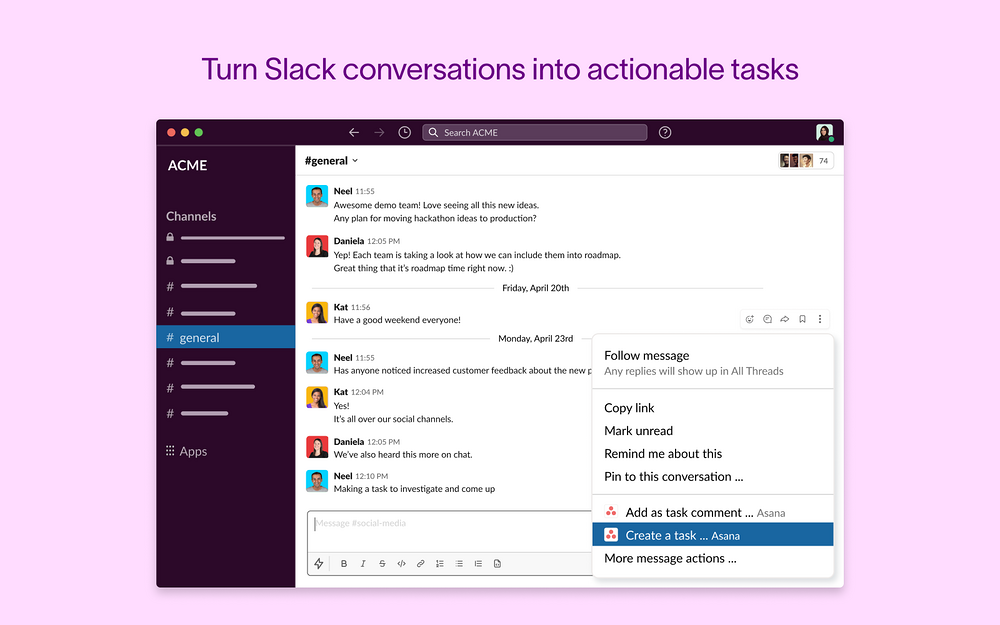Click the 12:04 PM timestamp beside Kat
1000x625 pixels.
pyautogui.click(x=367, y=392)
